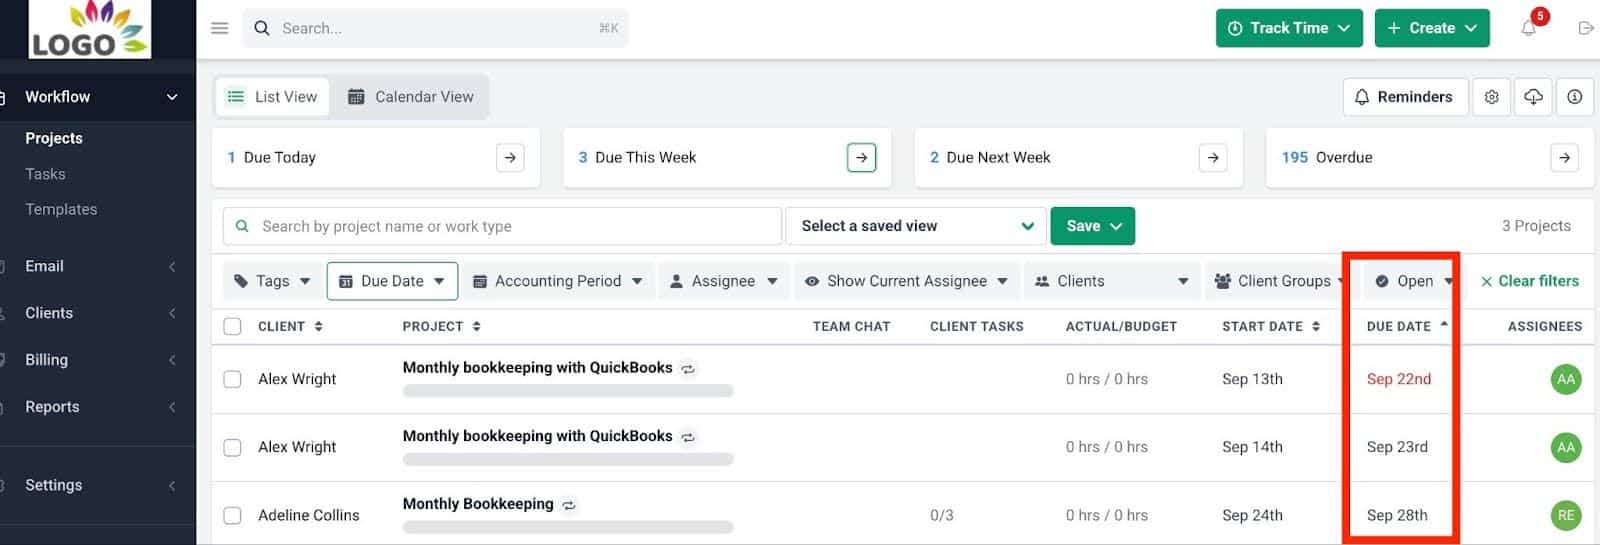1600x545 pixels.
Task: Open the settings gear icon near Reminders
Action: 1491,97
